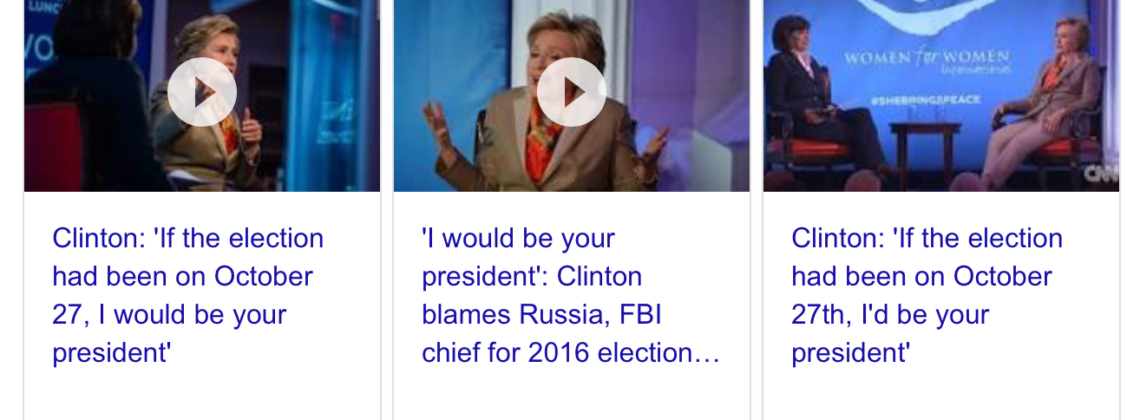Click the orange scarf in middle thumbnail

[542, 142]
